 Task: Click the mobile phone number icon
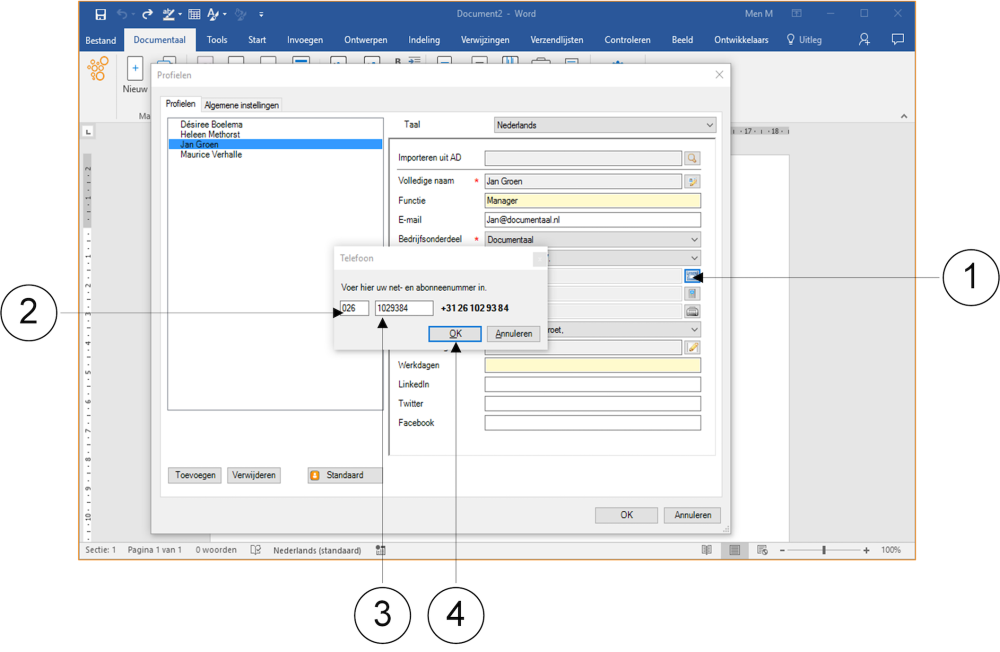(x=692, y=293)
